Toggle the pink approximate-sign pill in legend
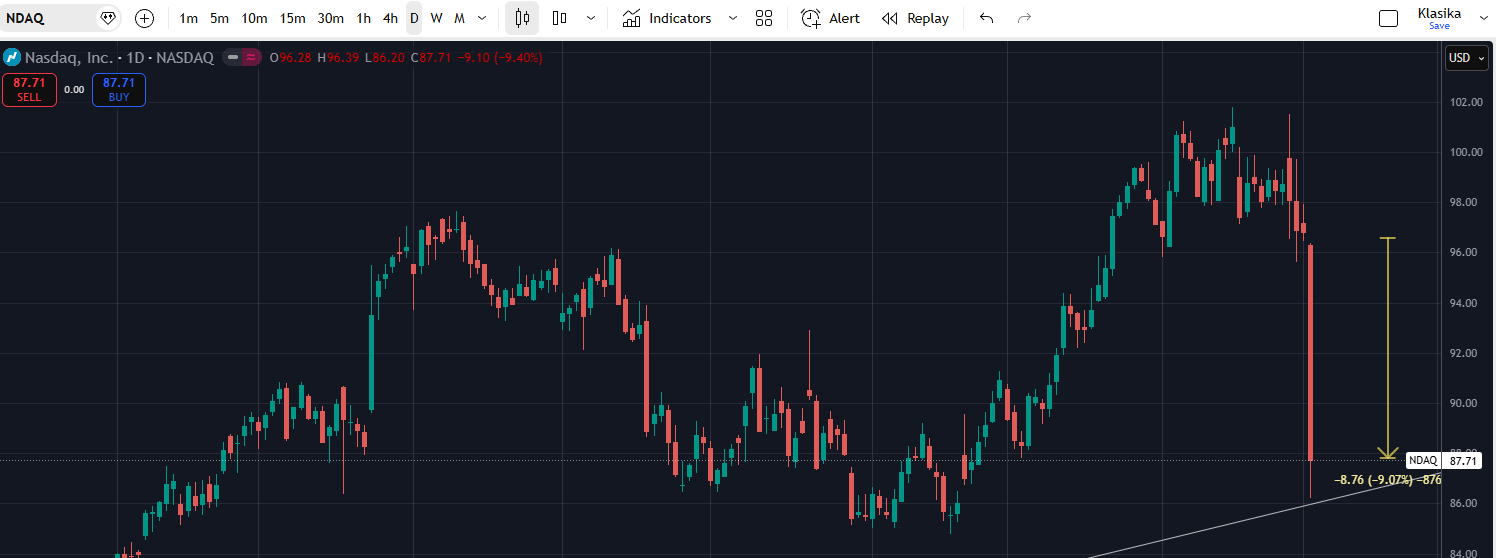This screenshot has width=1496, height=558. pyautogui.click(x=251, y=58)
